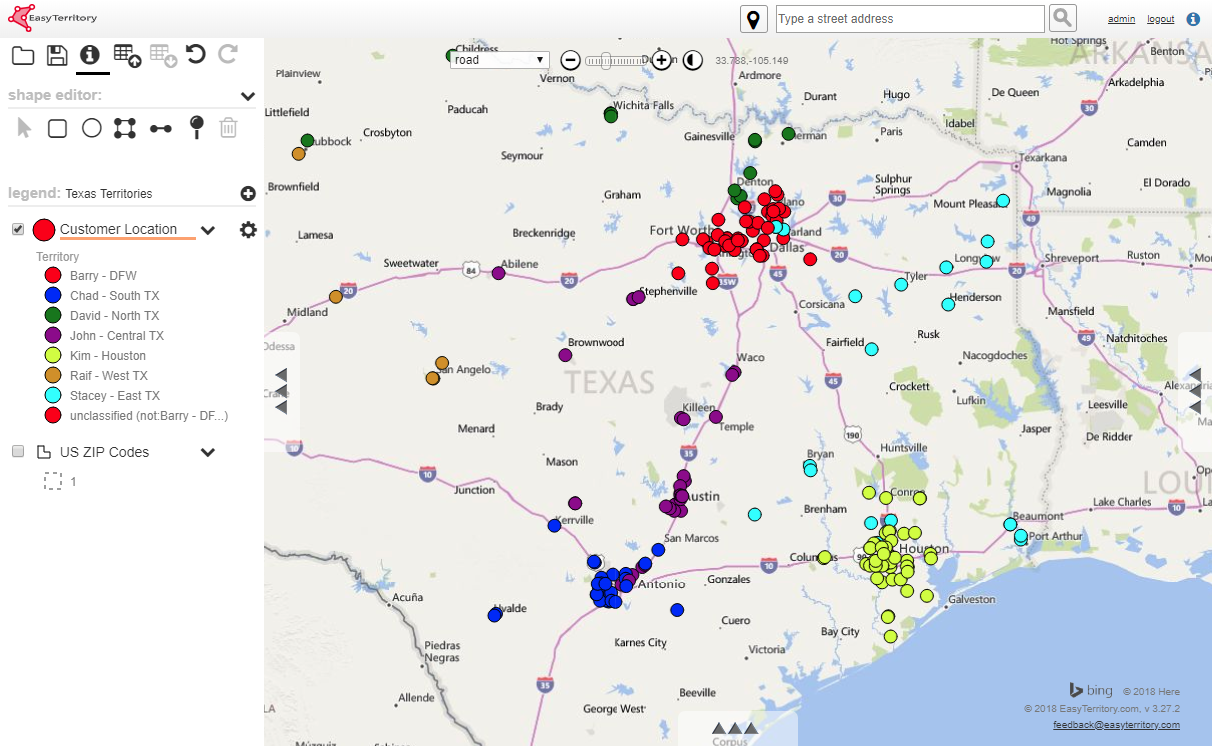Zoom in the map with the plus button

click(661, 61)
